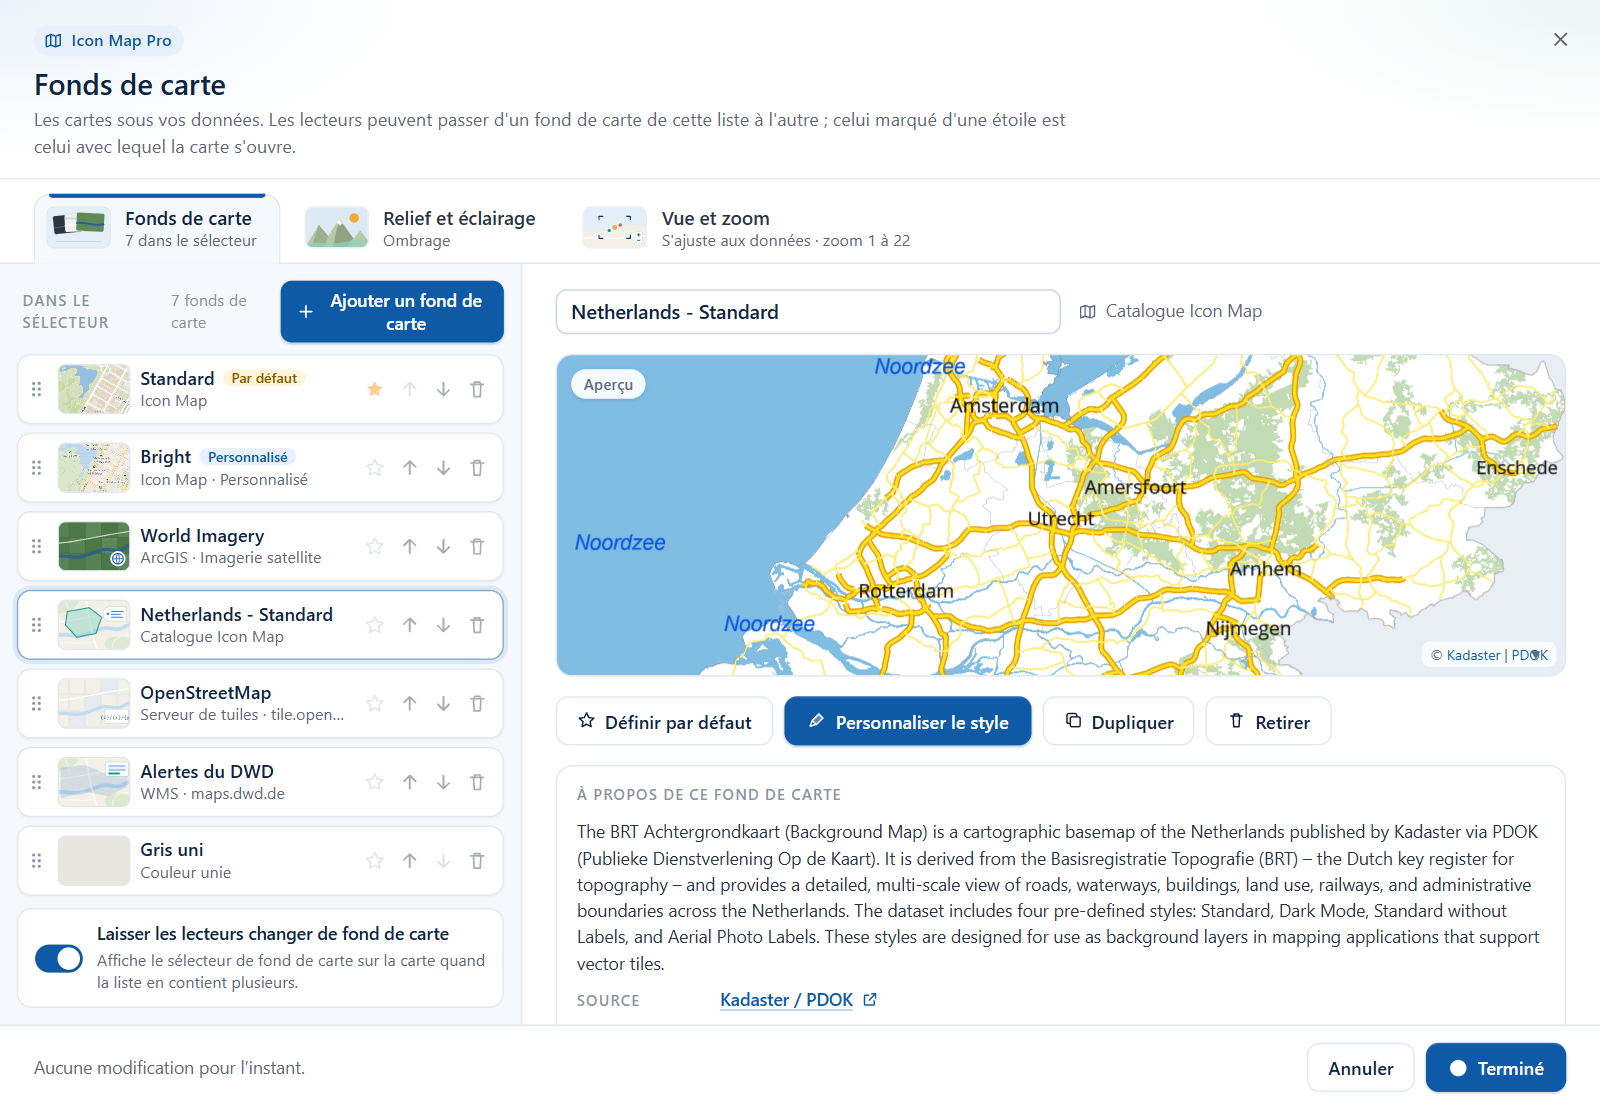Screen dimensions: 1600x1109
Task: Click the Retirer button
Action: (1269, 721)
